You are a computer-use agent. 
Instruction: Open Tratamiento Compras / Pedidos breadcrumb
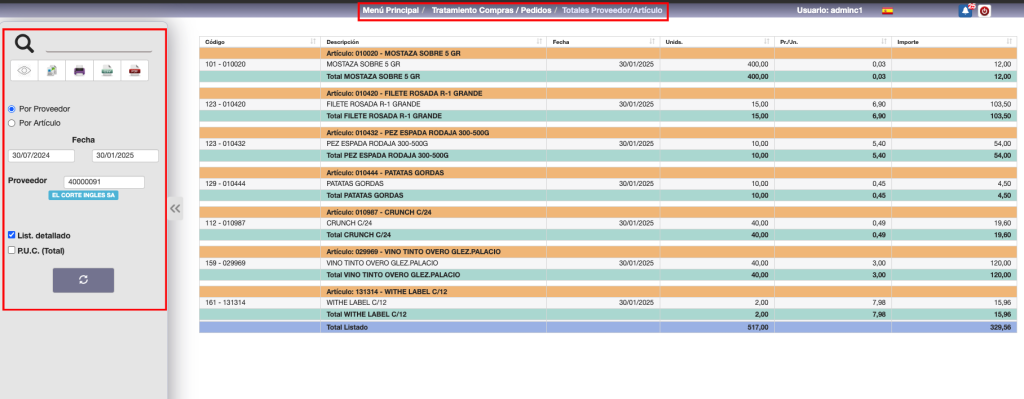491,10
